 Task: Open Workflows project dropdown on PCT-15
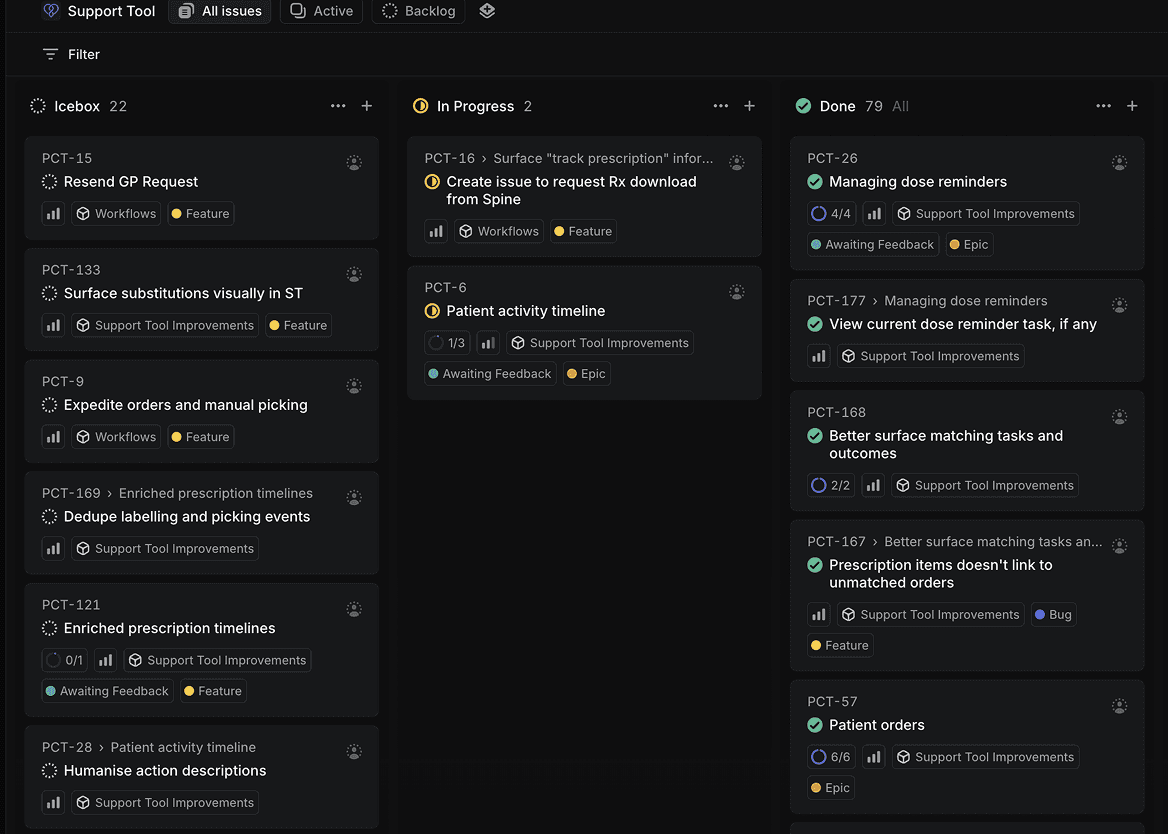pos(116,214)
